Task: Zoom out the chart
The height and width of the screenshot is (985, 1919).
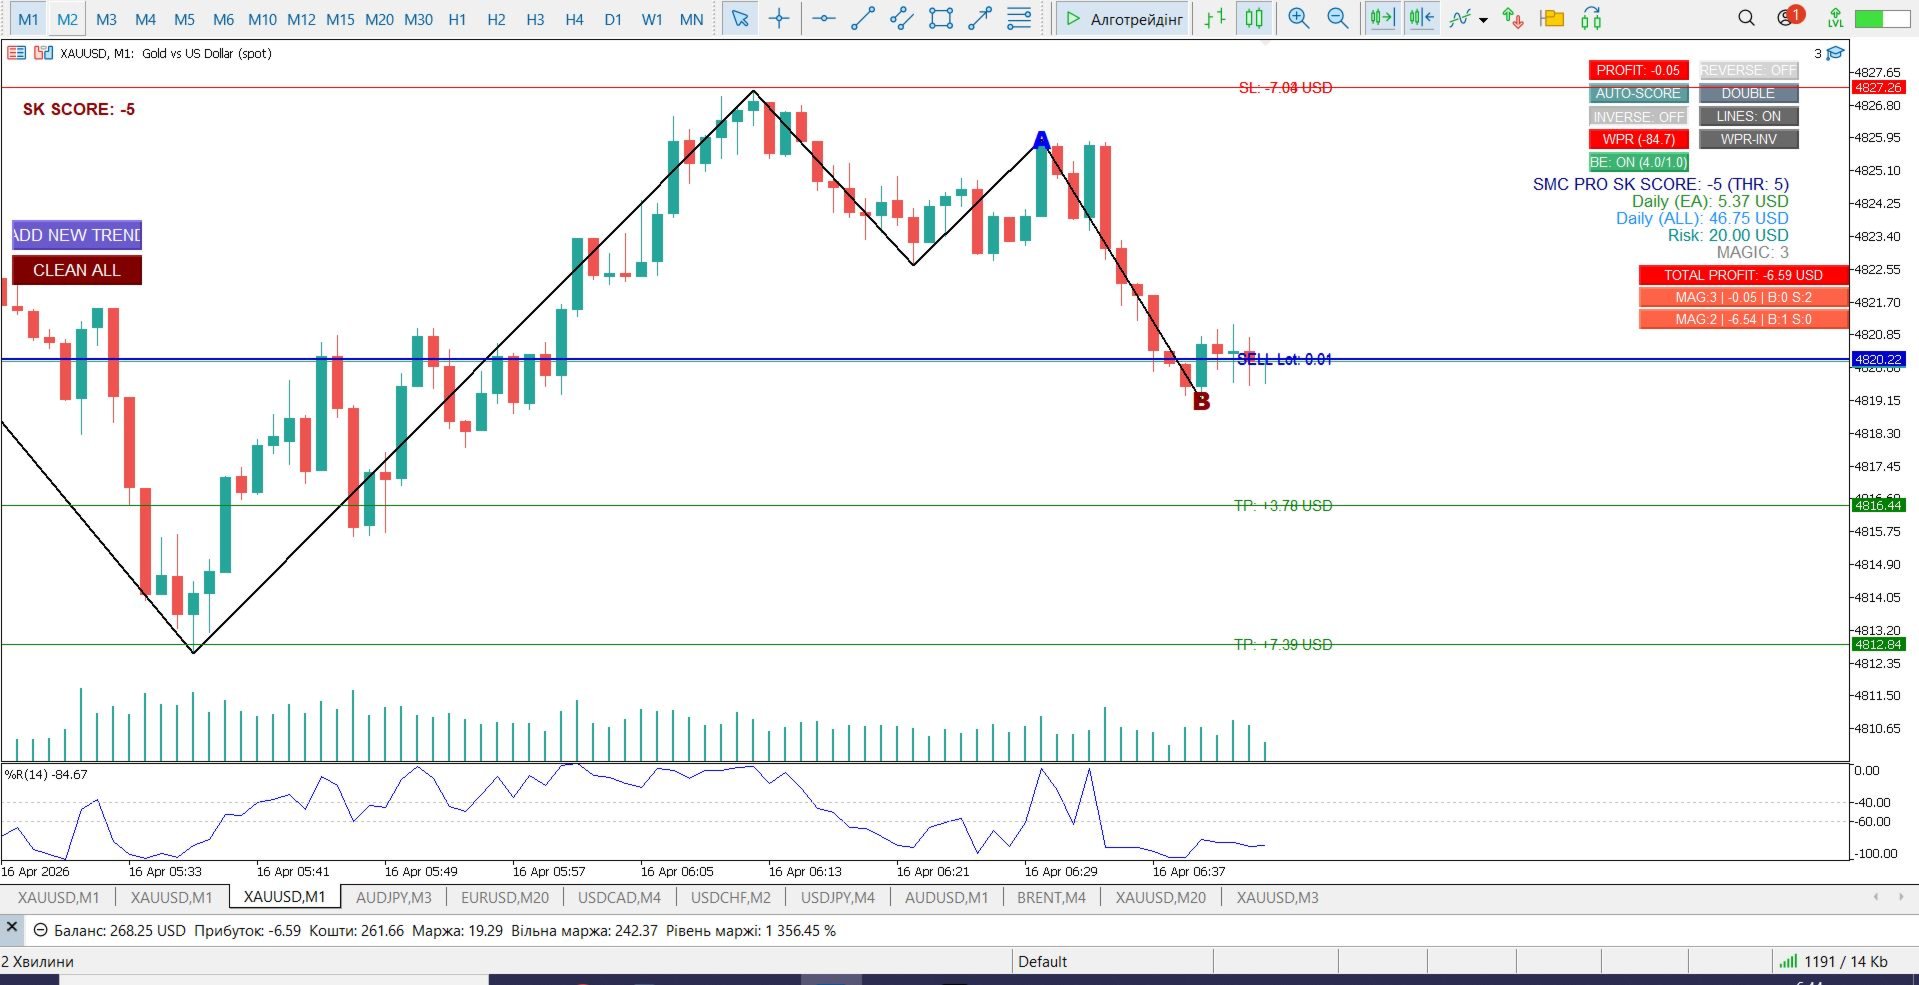Action: point(1338,18)
